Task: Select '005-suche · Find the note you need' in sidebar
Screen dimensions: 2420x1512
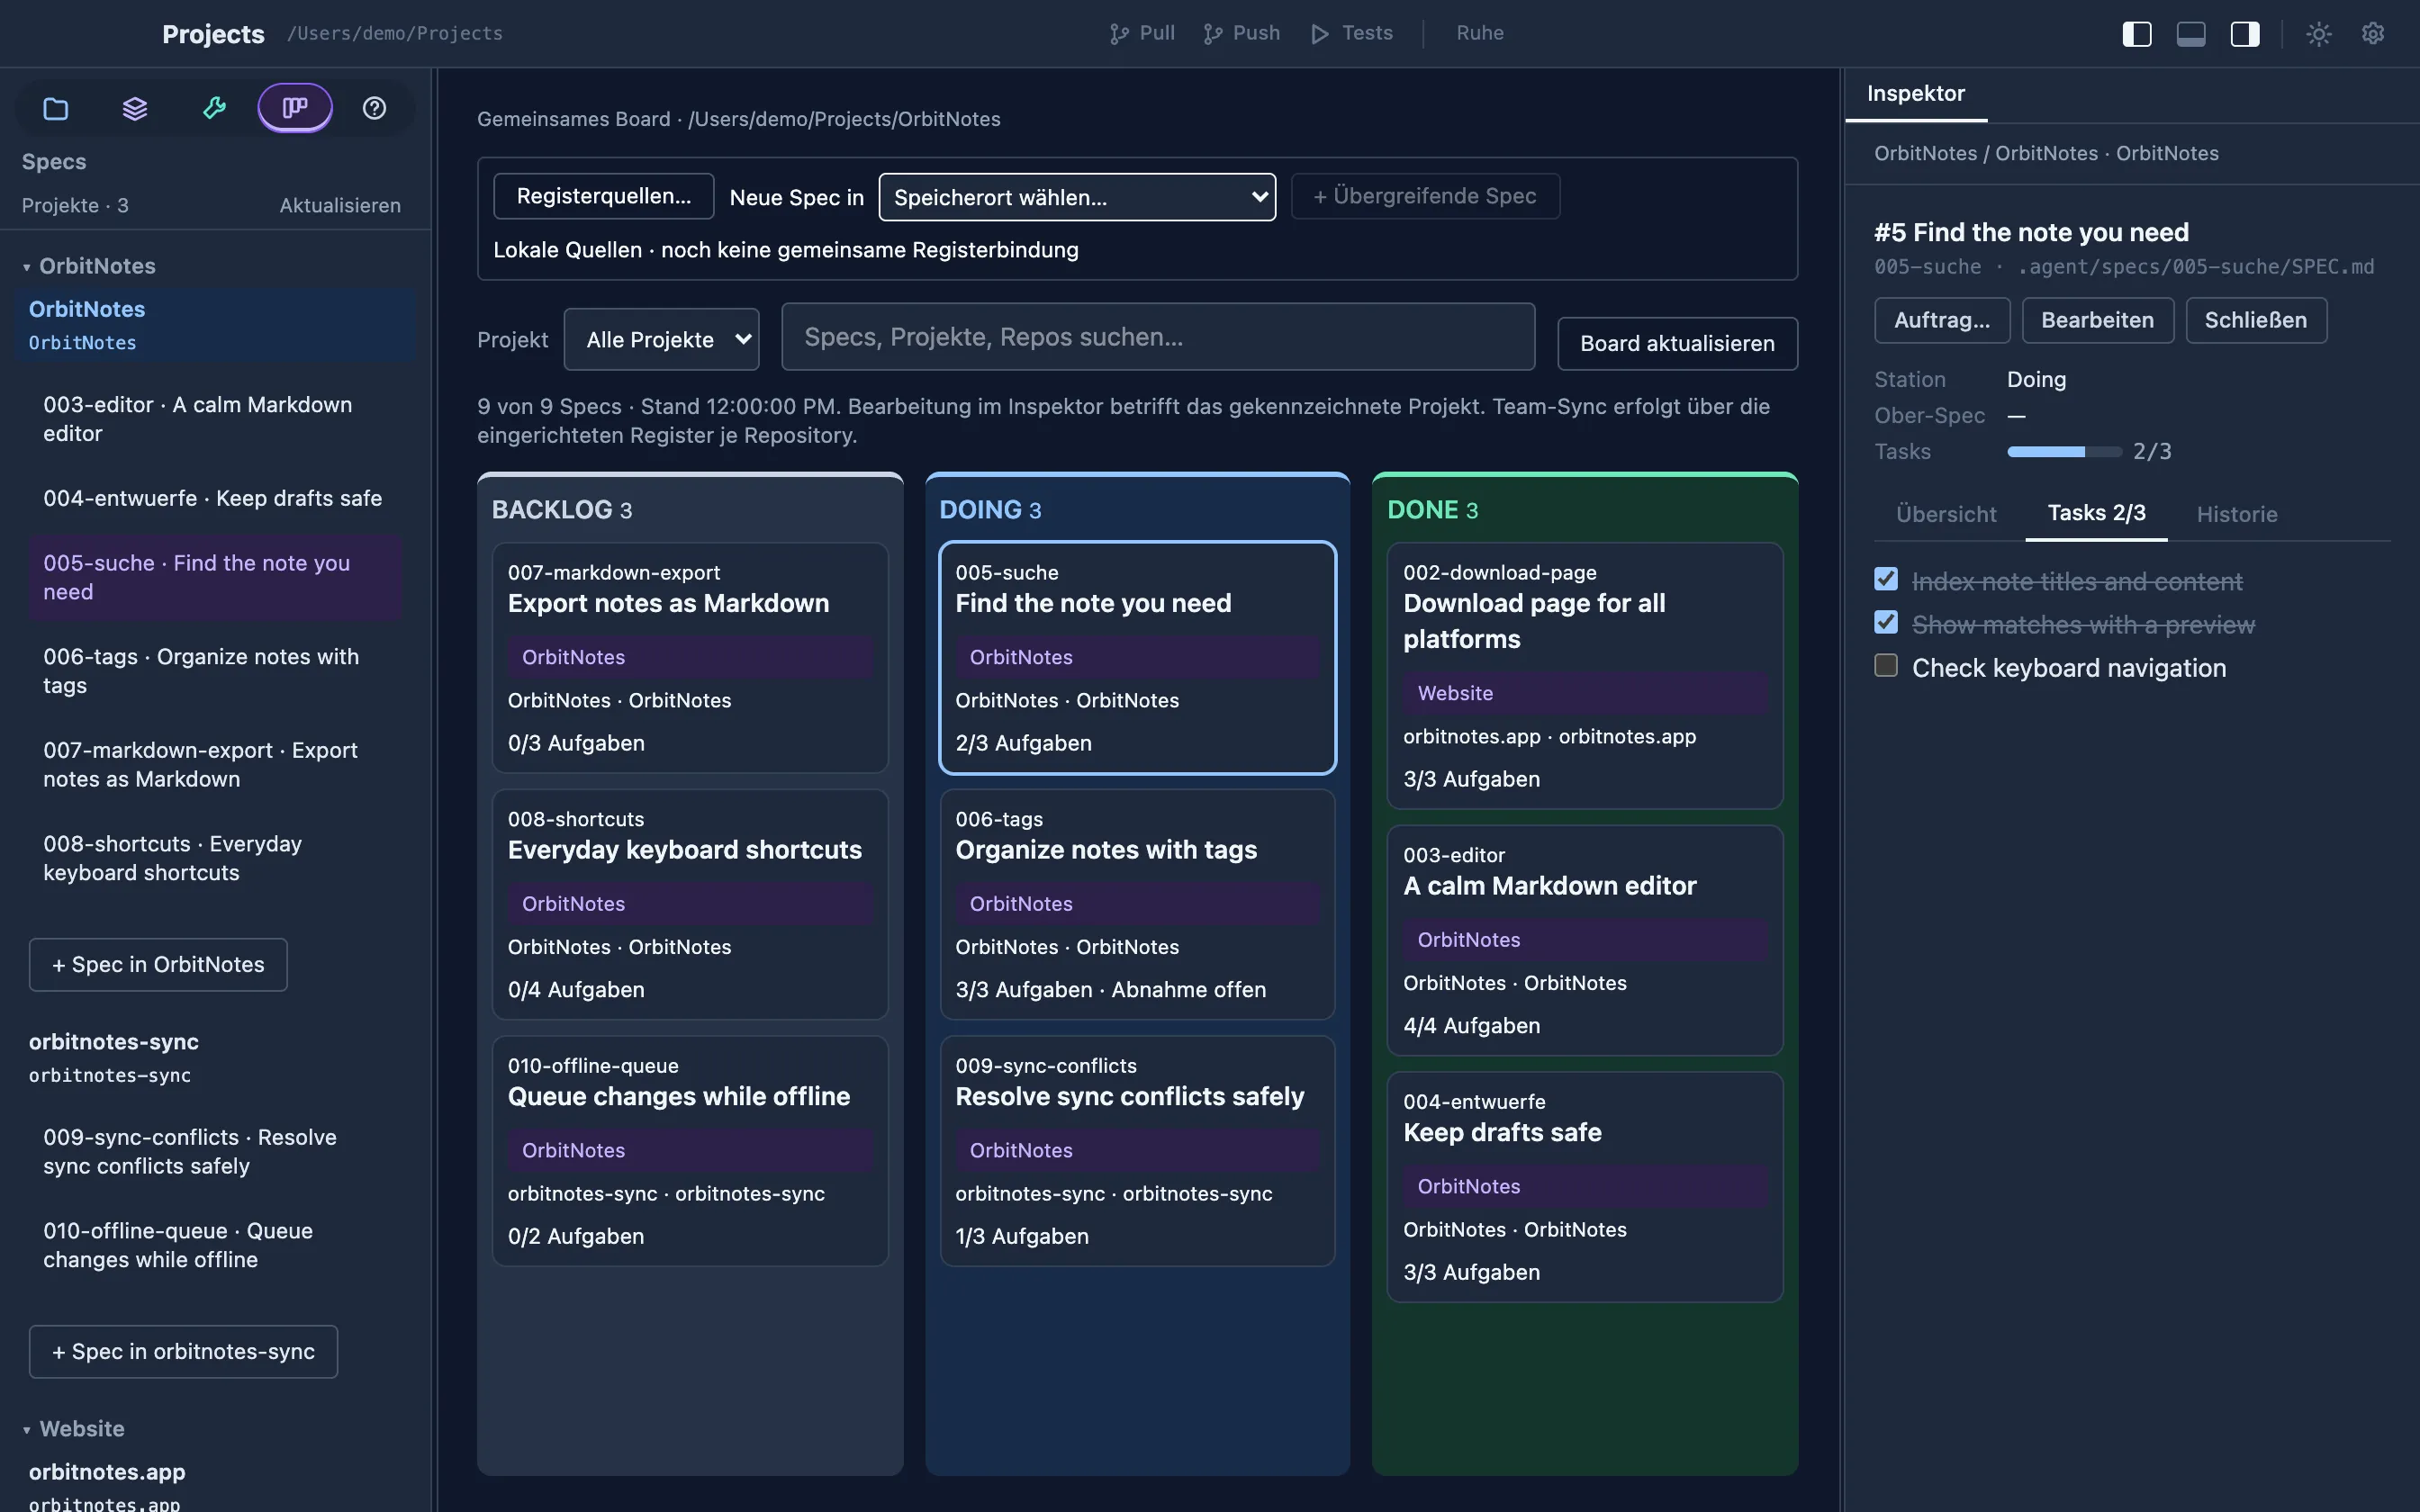Action: 215,577
